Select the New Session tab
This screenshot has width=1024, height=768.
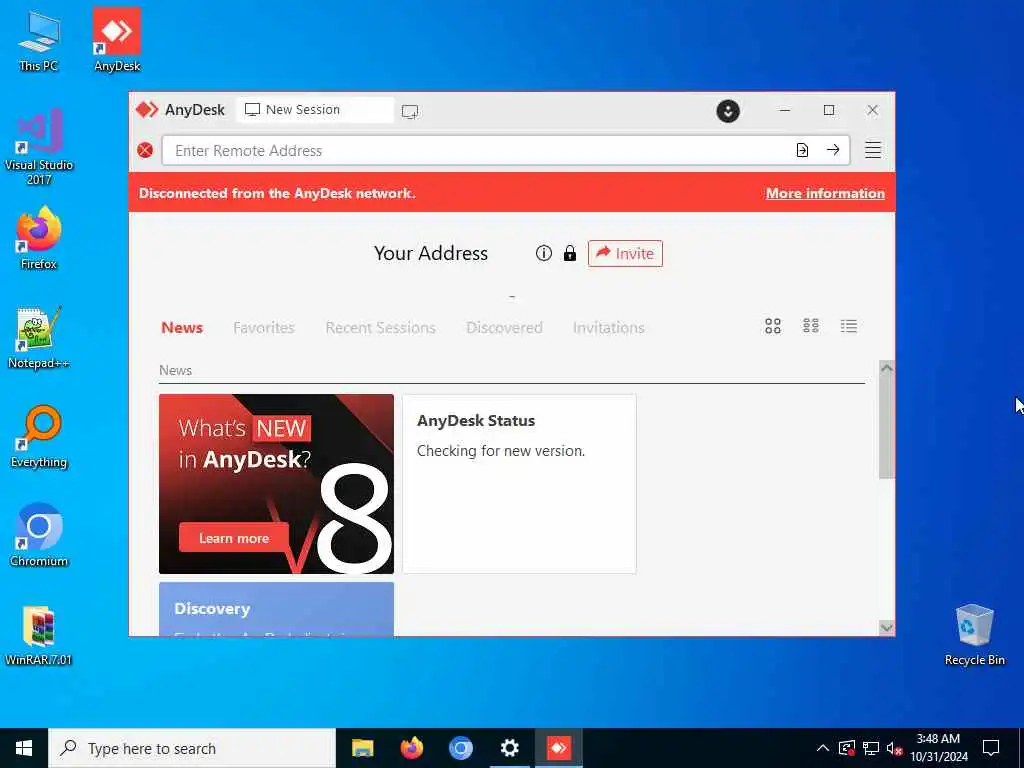[x=315, y=110]
